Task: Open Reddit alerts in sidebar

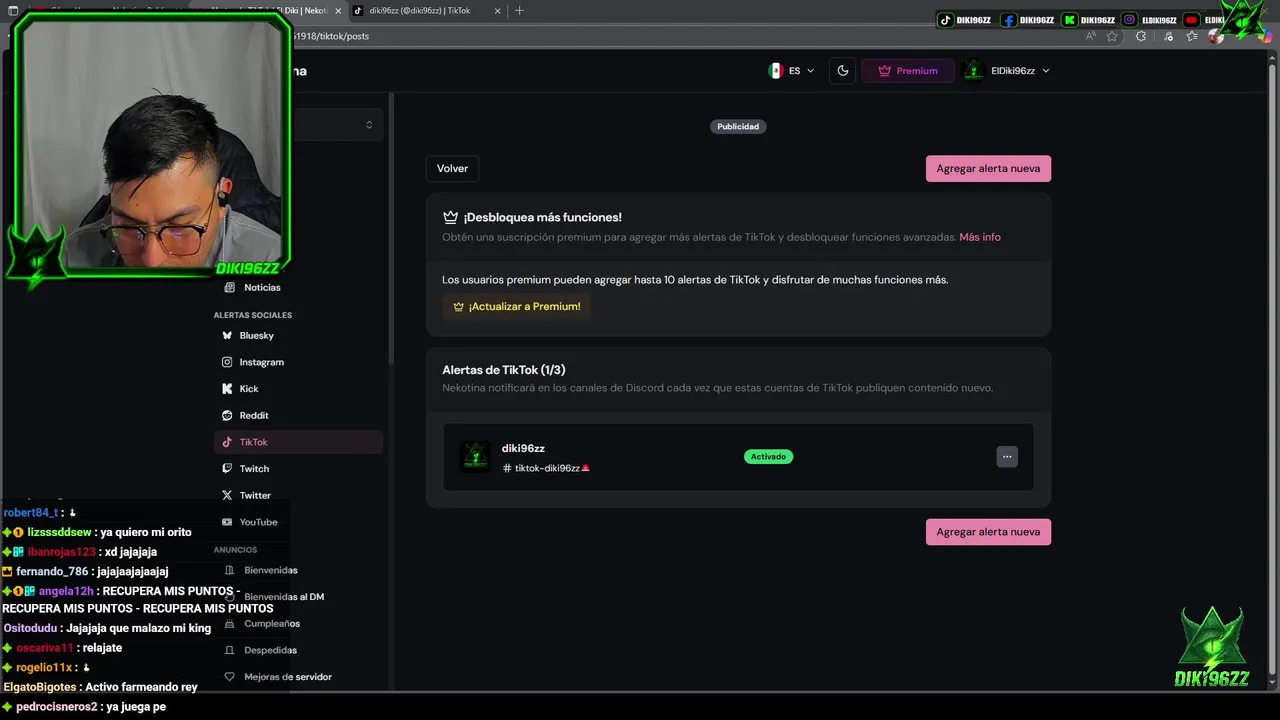Action: [x=298, y=415]
